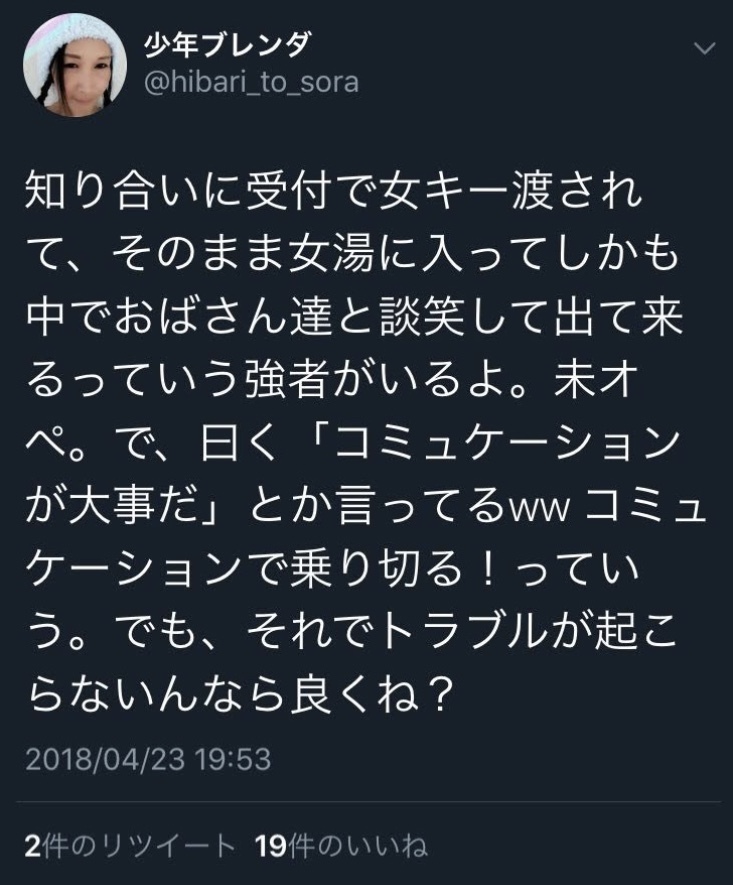733x885 pixels.
Task: Tap the 少年ブレンダ profile picture
Action: tap(75, 66)
